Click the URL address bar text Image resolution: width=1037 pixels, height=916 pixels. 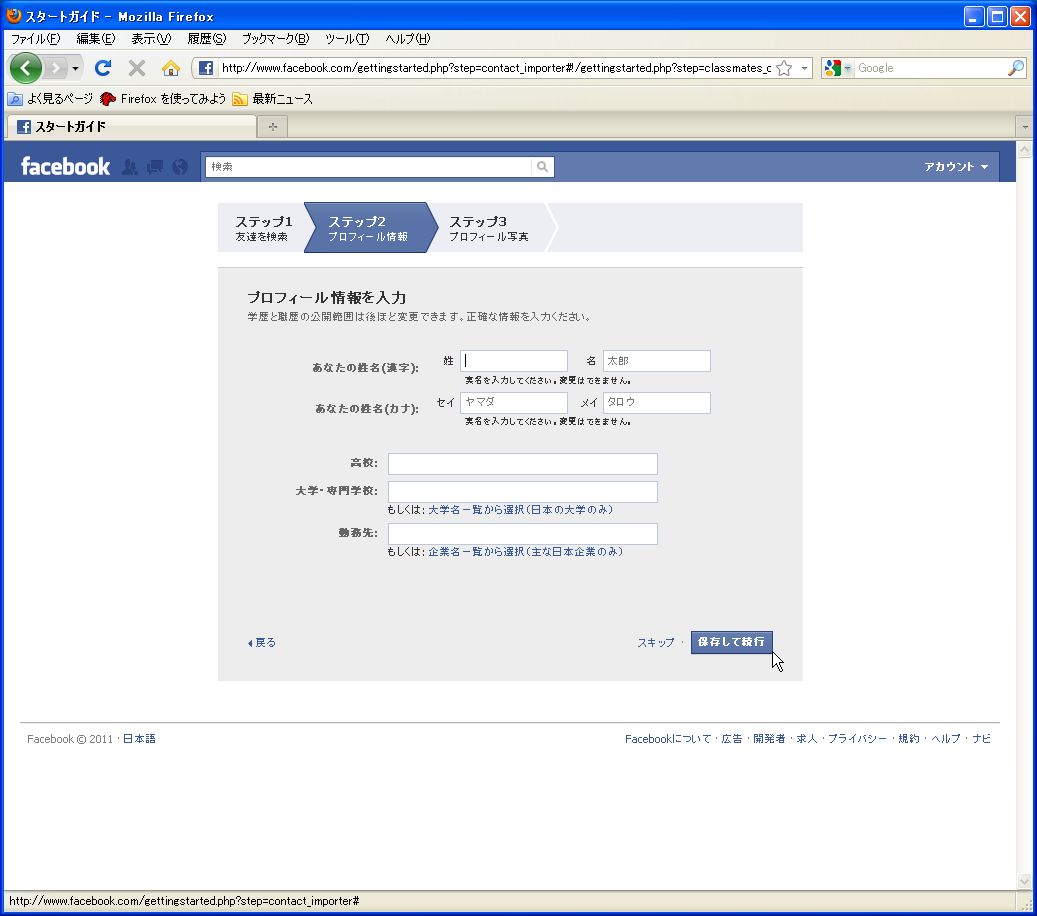point(496,68)
